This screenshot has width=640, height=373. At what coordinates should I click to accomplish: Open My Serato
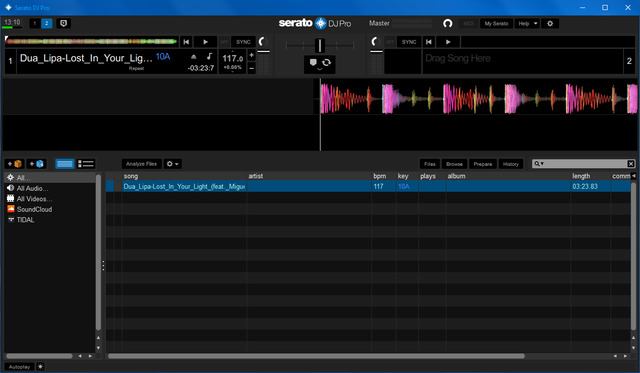pyautogui.click(x=496, y=23)
